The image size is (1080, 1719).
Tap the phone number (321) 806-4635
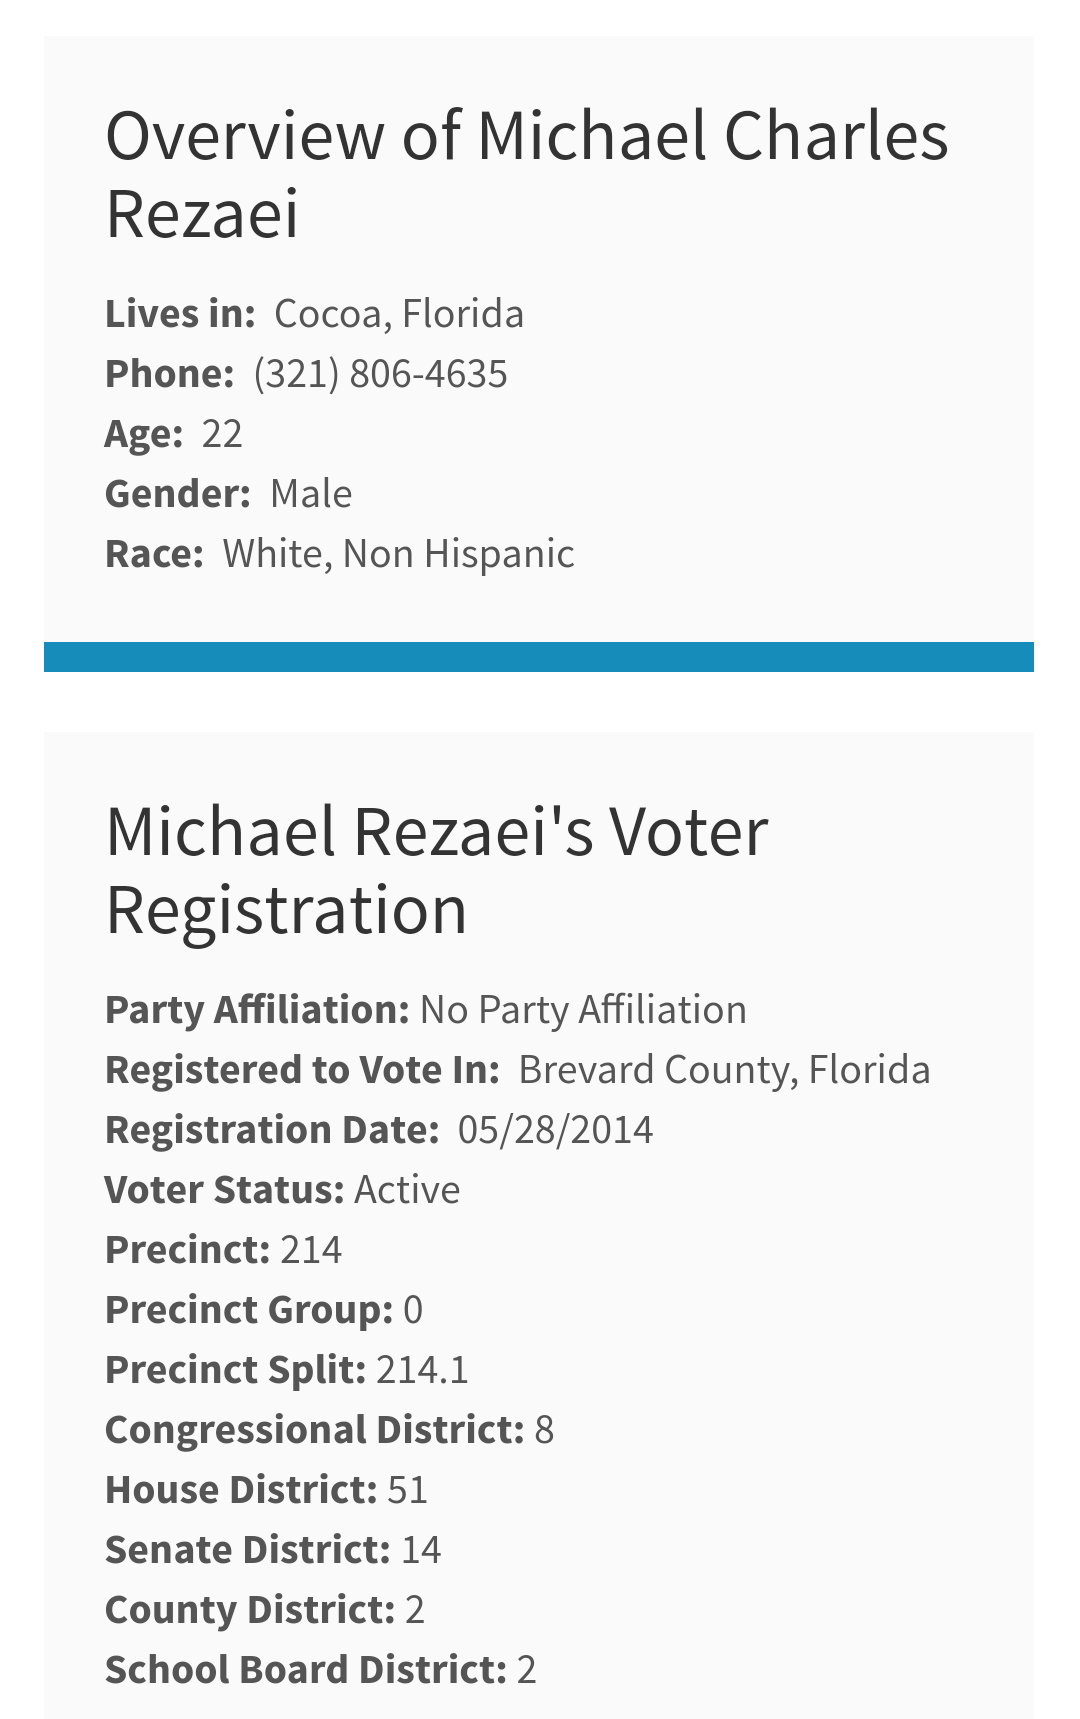(x=380, y=373)
